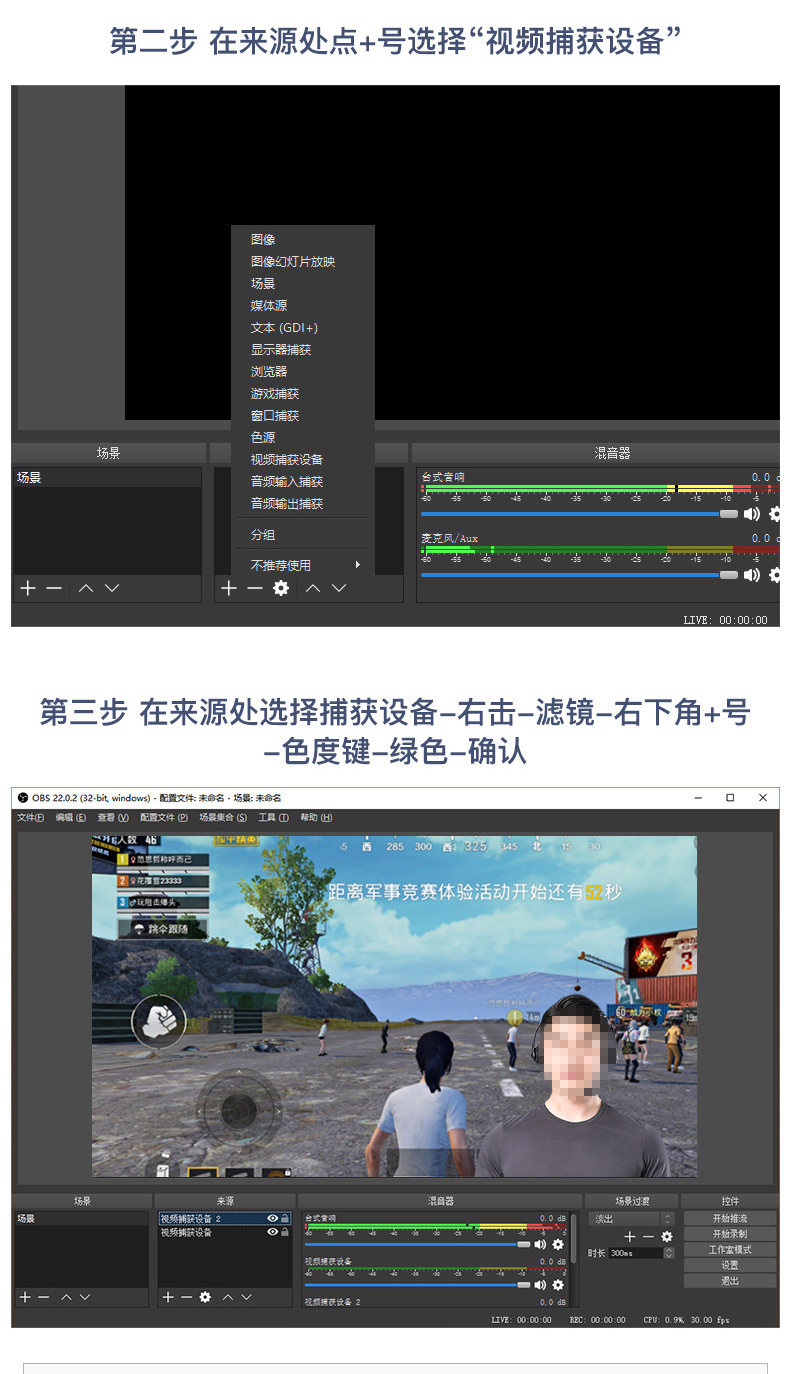Move source down arrow in OBS 22.0.2 来源 panel

[x=246, y=1297]
